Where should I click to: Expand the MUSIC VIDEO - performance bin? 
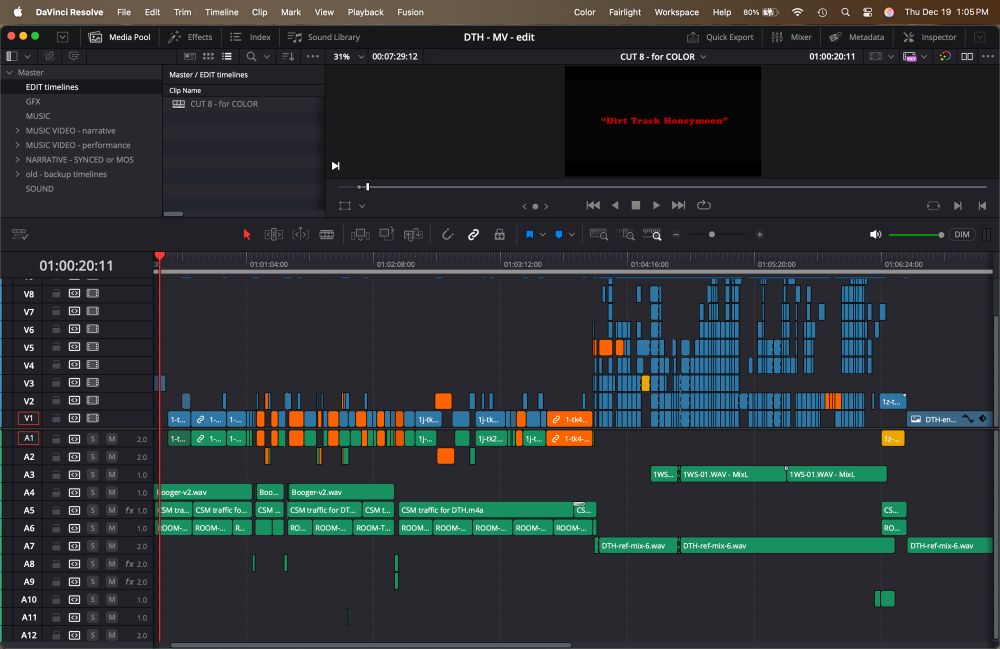pyautogui.click(x=17, y=145)
